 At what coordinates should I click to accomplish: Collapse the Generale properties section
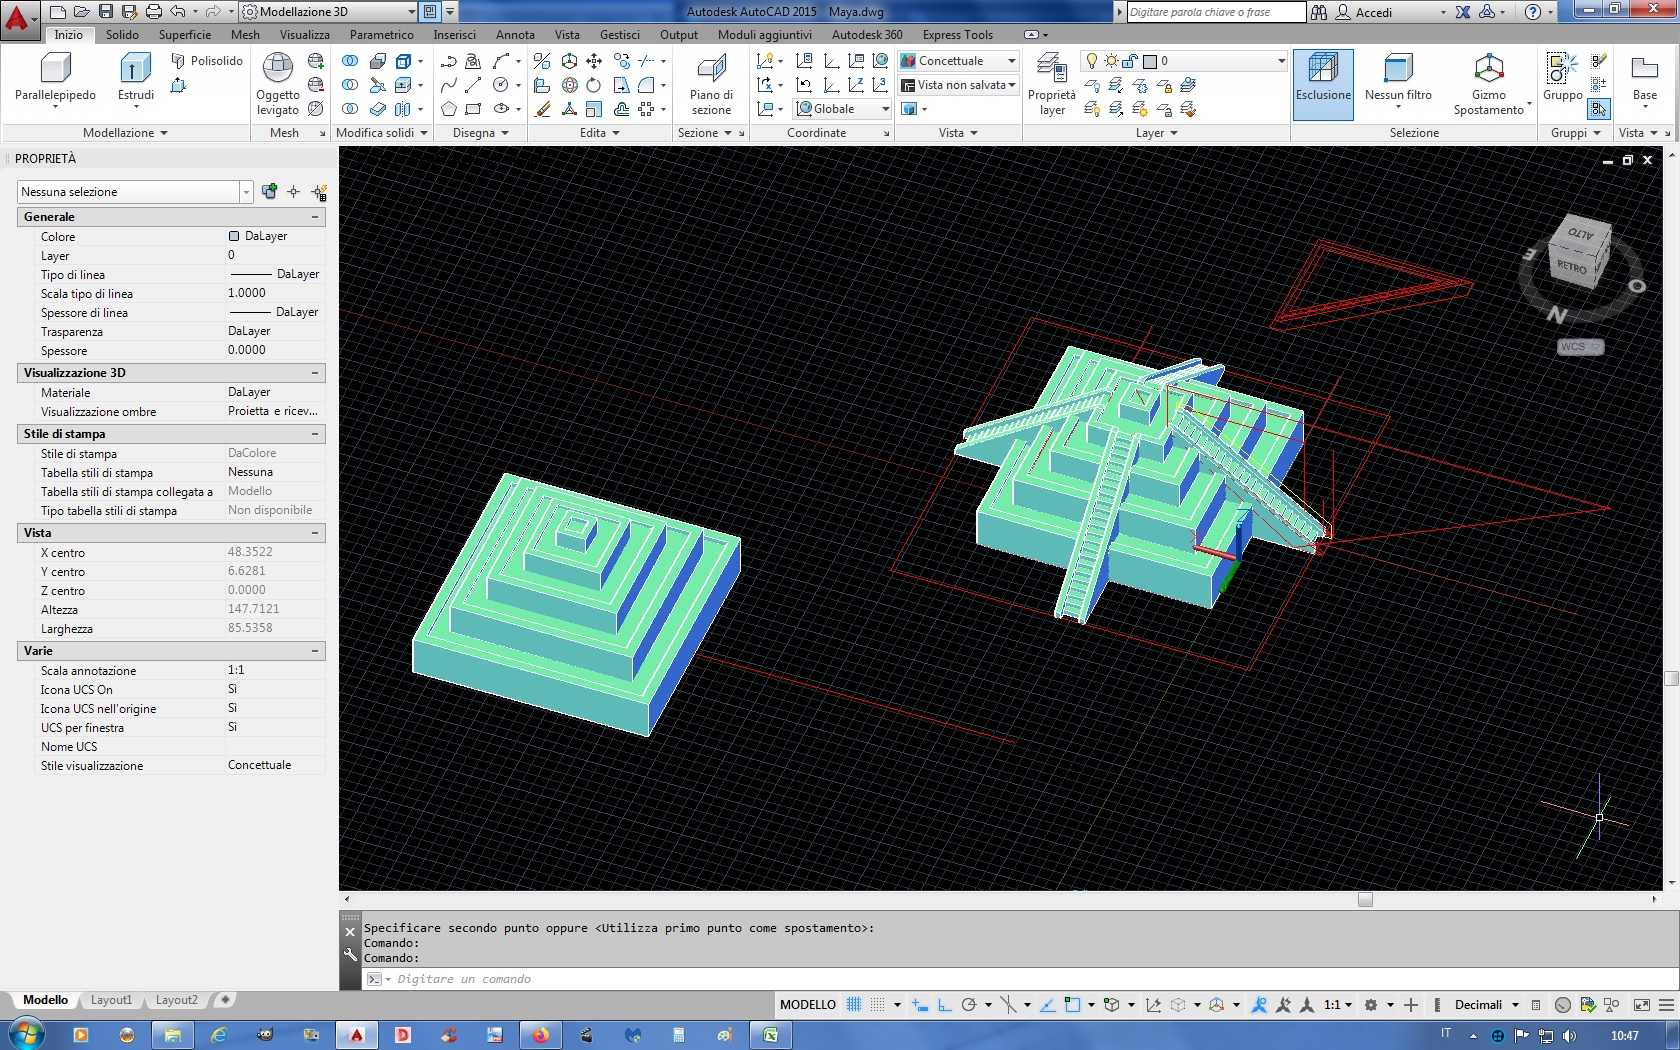[315, 217]
